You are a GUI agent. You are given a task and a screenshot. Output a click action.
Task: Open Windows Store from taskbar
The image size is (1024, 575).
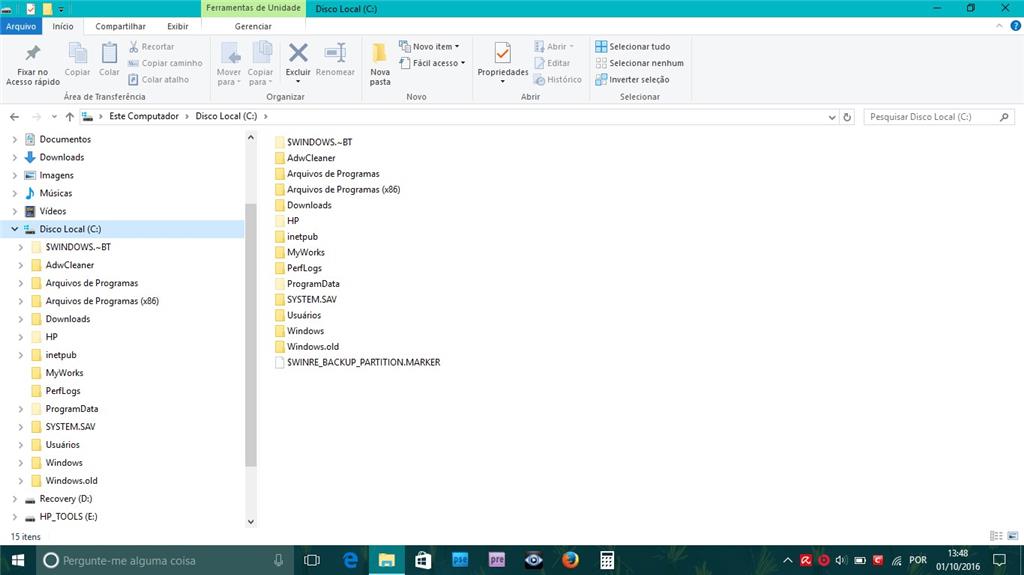pos(423,560)
